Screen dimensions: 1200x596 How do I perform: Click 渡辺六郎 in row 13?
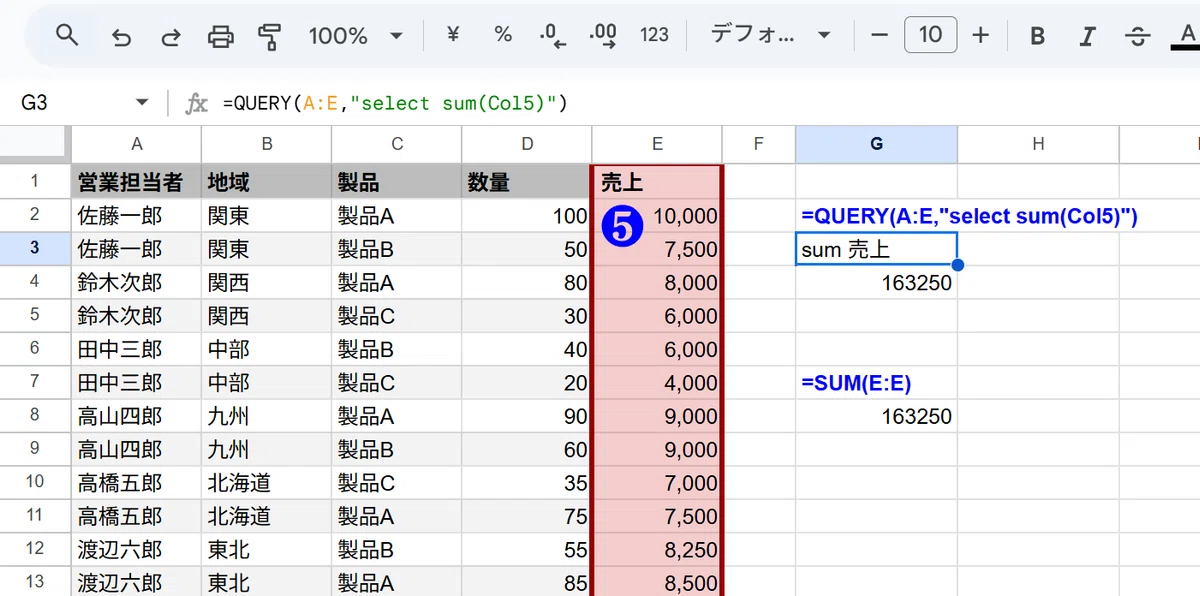coord(136,582)
